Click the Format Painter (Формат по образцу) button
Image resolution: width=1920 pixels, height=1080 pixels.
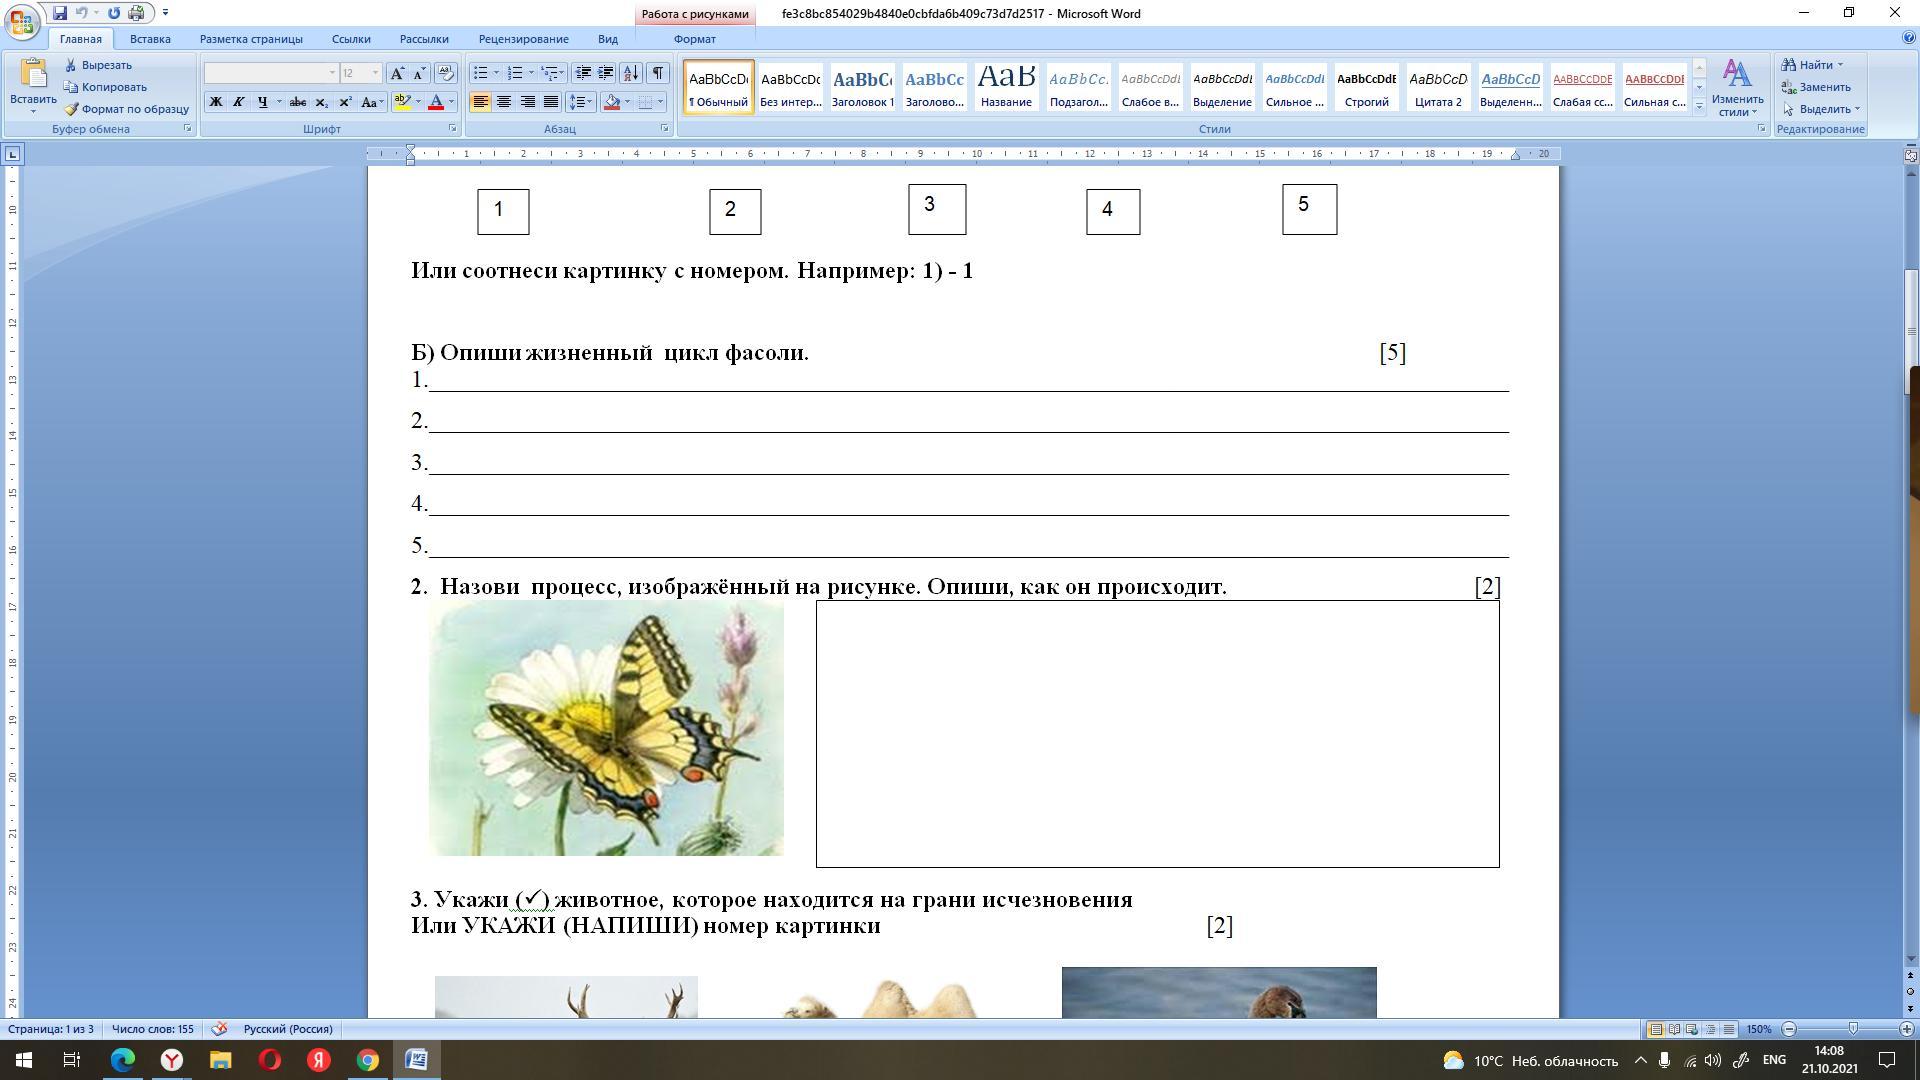pos(127,109)
